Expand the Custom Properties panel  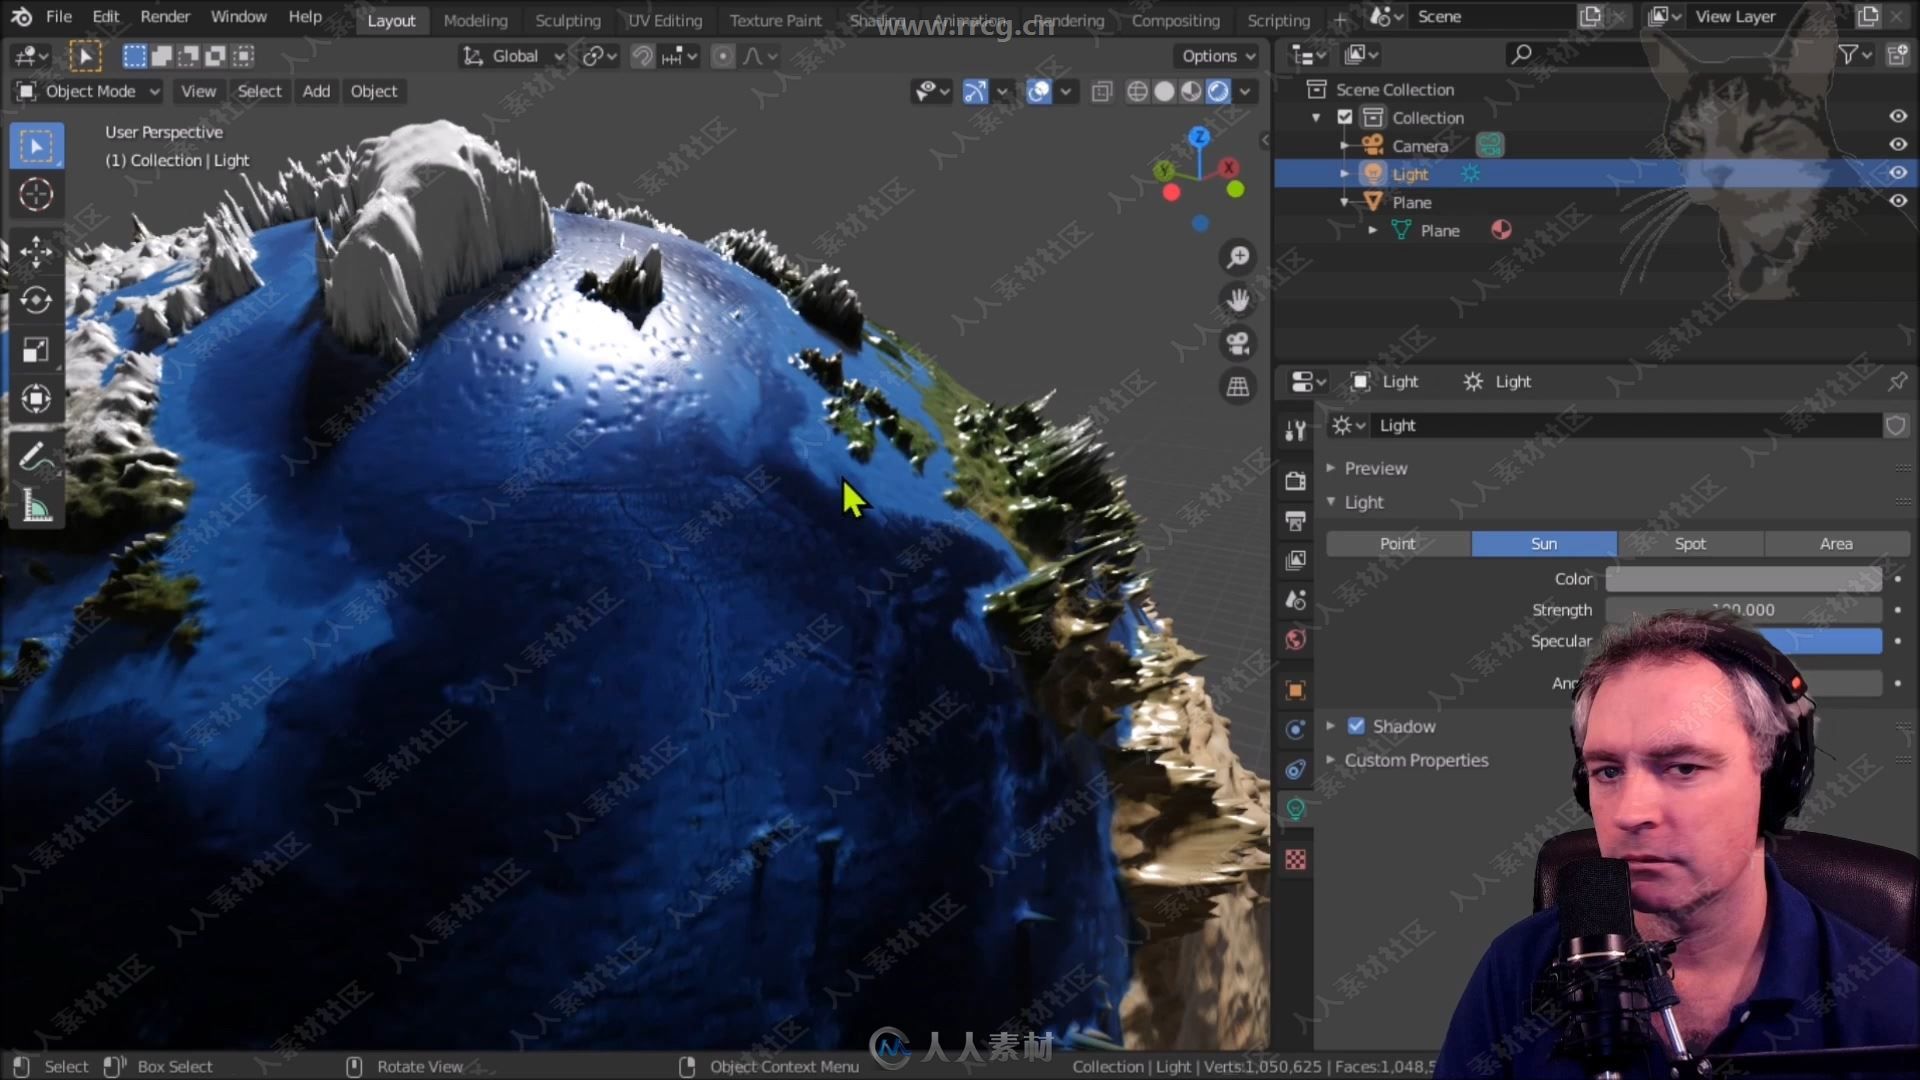coord(1331,760)
